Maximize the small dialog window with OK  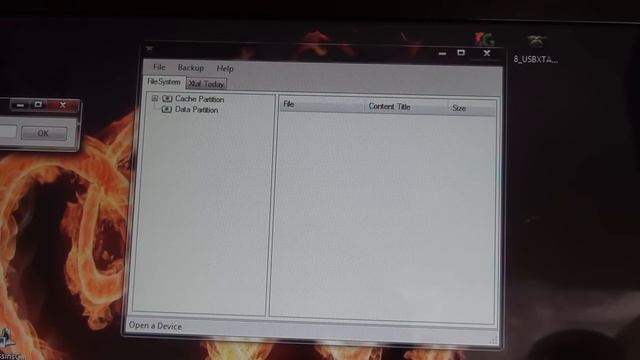[x=38, y=104]
